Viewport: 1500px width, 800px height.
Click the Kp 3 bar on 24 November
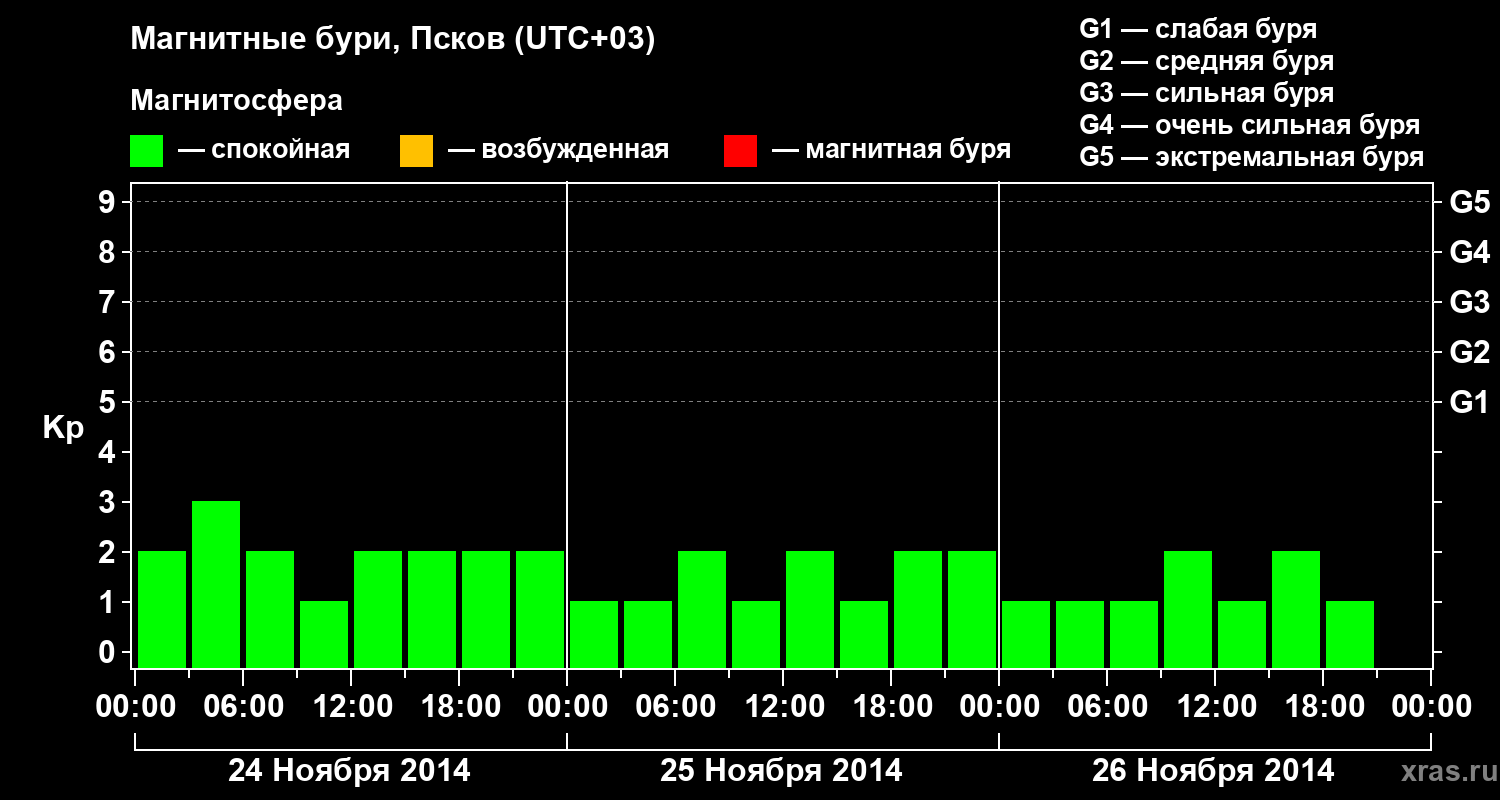(x=216, y=584)
